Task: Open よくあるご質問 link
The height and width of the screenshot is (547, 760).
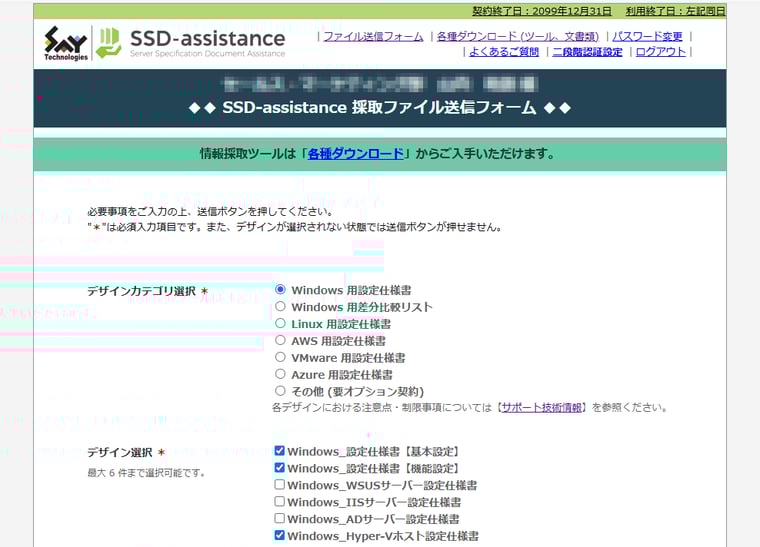Action: click(x=504, y=52)
